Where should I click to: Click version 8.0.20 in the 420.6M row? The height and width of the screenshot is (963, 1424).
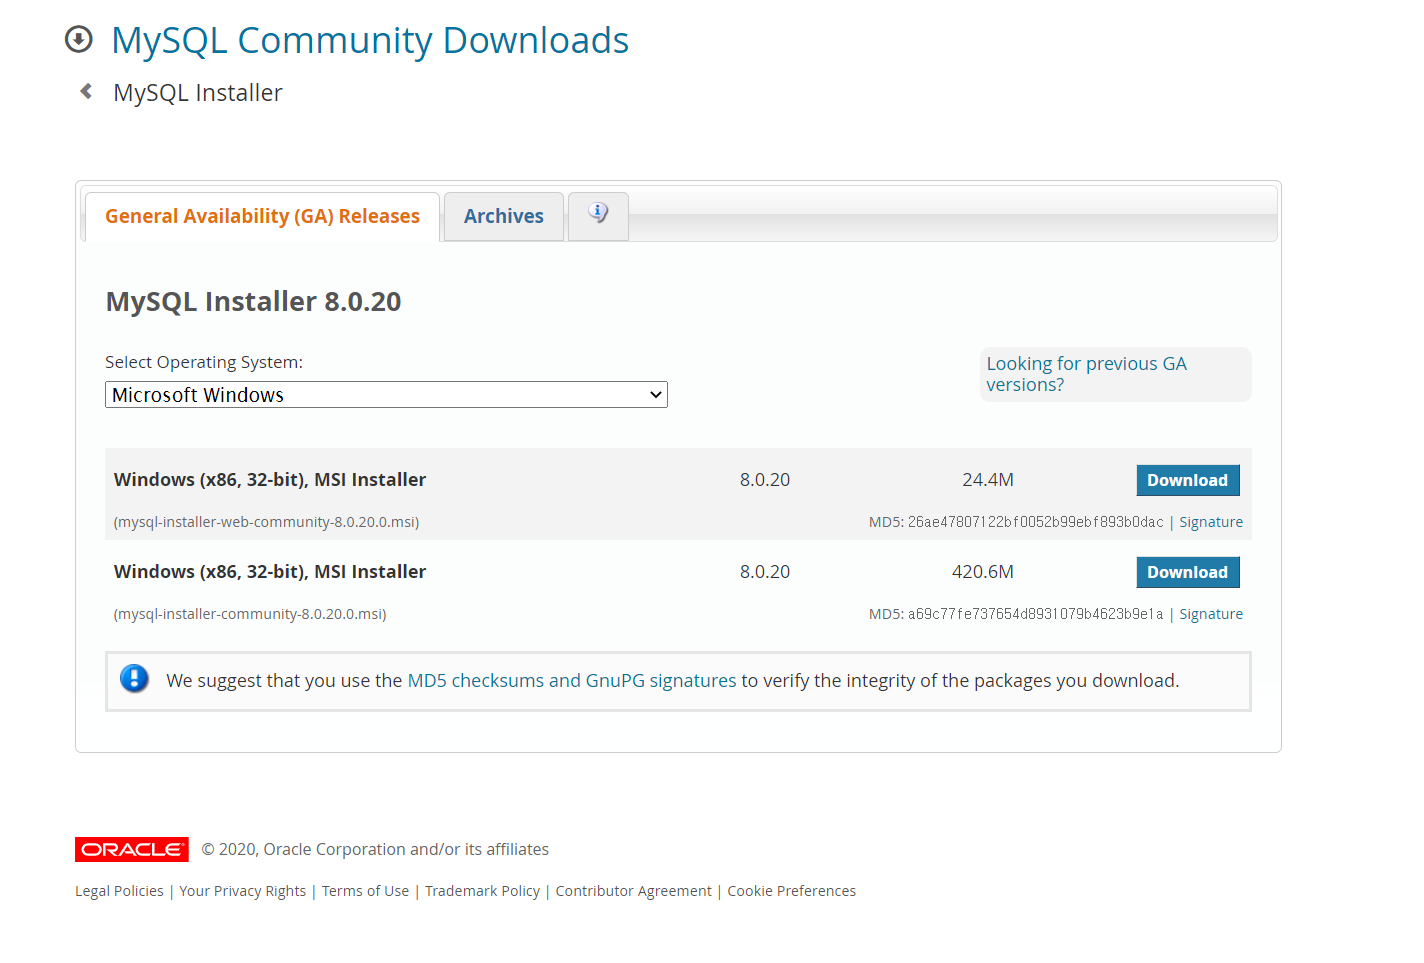765,572
